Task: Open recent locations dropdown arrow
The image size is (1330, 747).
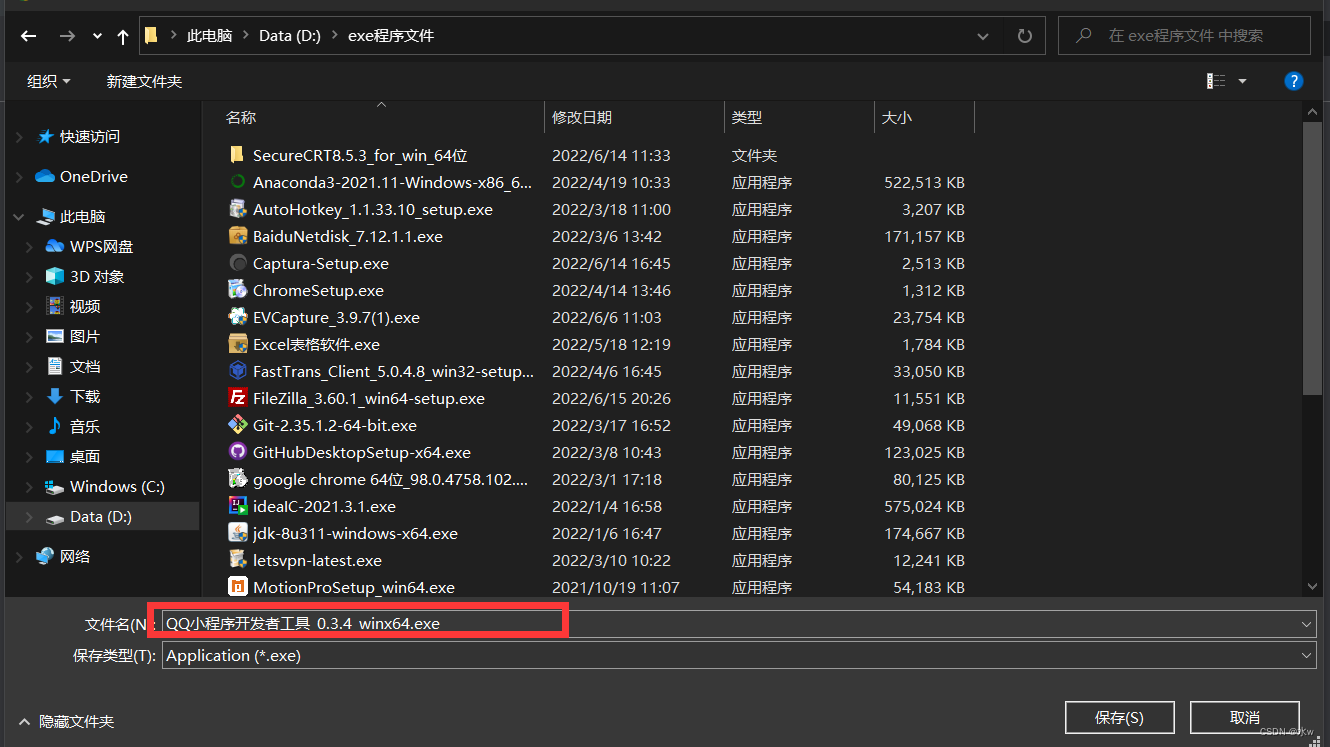Action: (x=97, y=36)
